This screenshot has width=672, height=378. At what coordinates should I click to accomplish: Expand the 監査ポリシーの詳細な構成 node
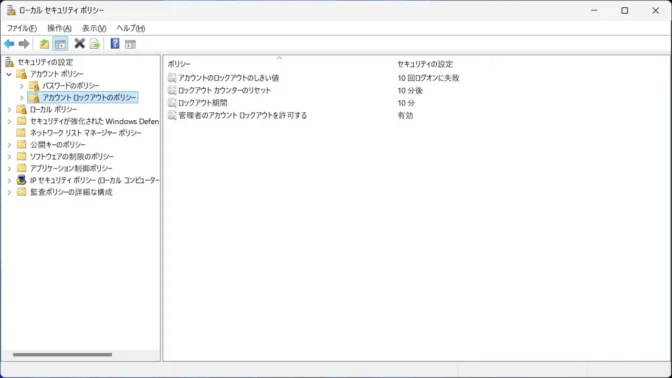pos(9,192)
